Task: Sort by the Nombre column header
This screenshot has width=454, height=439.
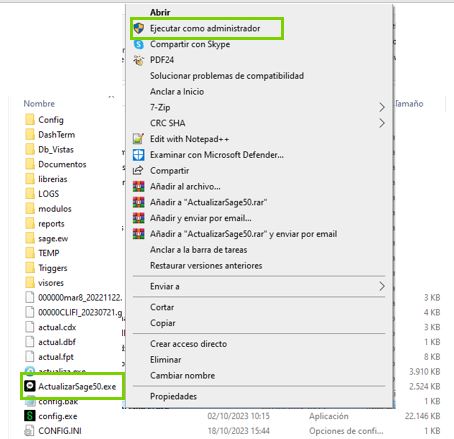Action: 39,103
